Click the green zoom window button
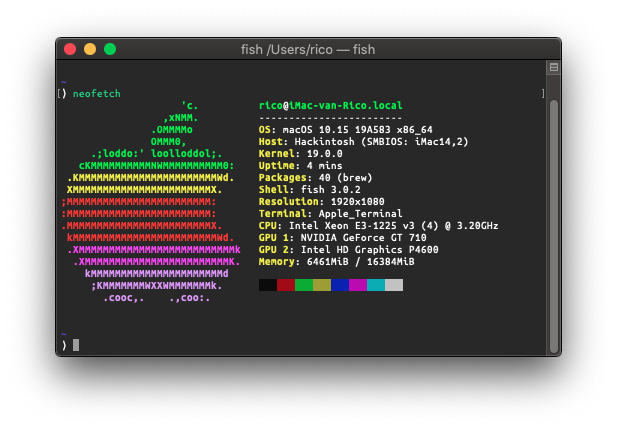This screenshot has height=430, width=617. click(x=110, y=49)
